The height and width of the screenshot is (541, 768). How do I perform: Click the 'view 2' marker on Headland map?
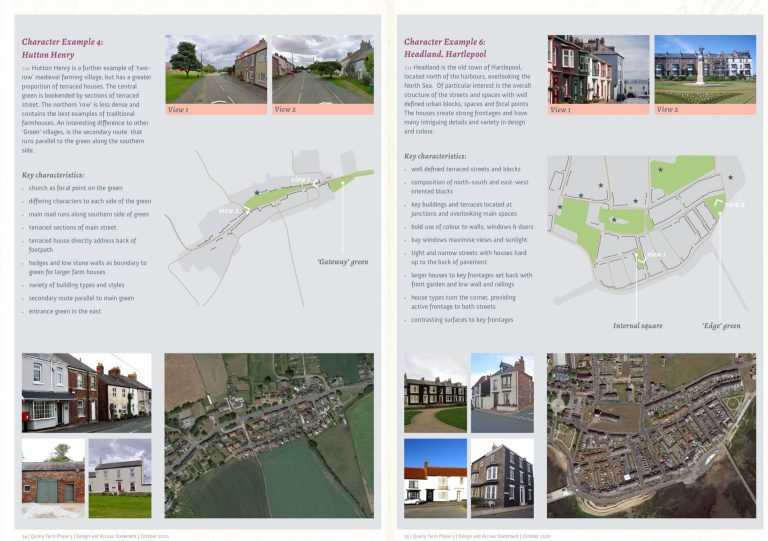(734, 205)
